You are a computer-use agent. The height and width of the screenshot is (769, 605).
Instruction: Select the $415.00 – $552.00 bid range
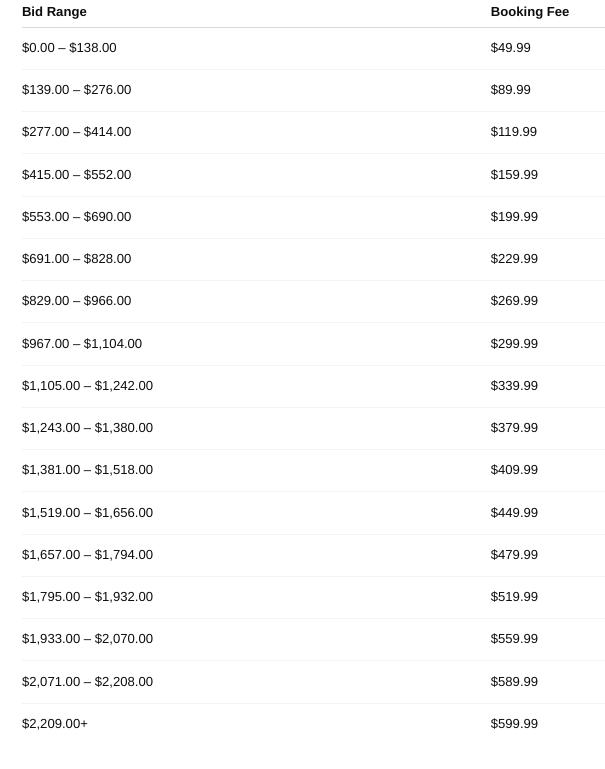pos(76,174)
